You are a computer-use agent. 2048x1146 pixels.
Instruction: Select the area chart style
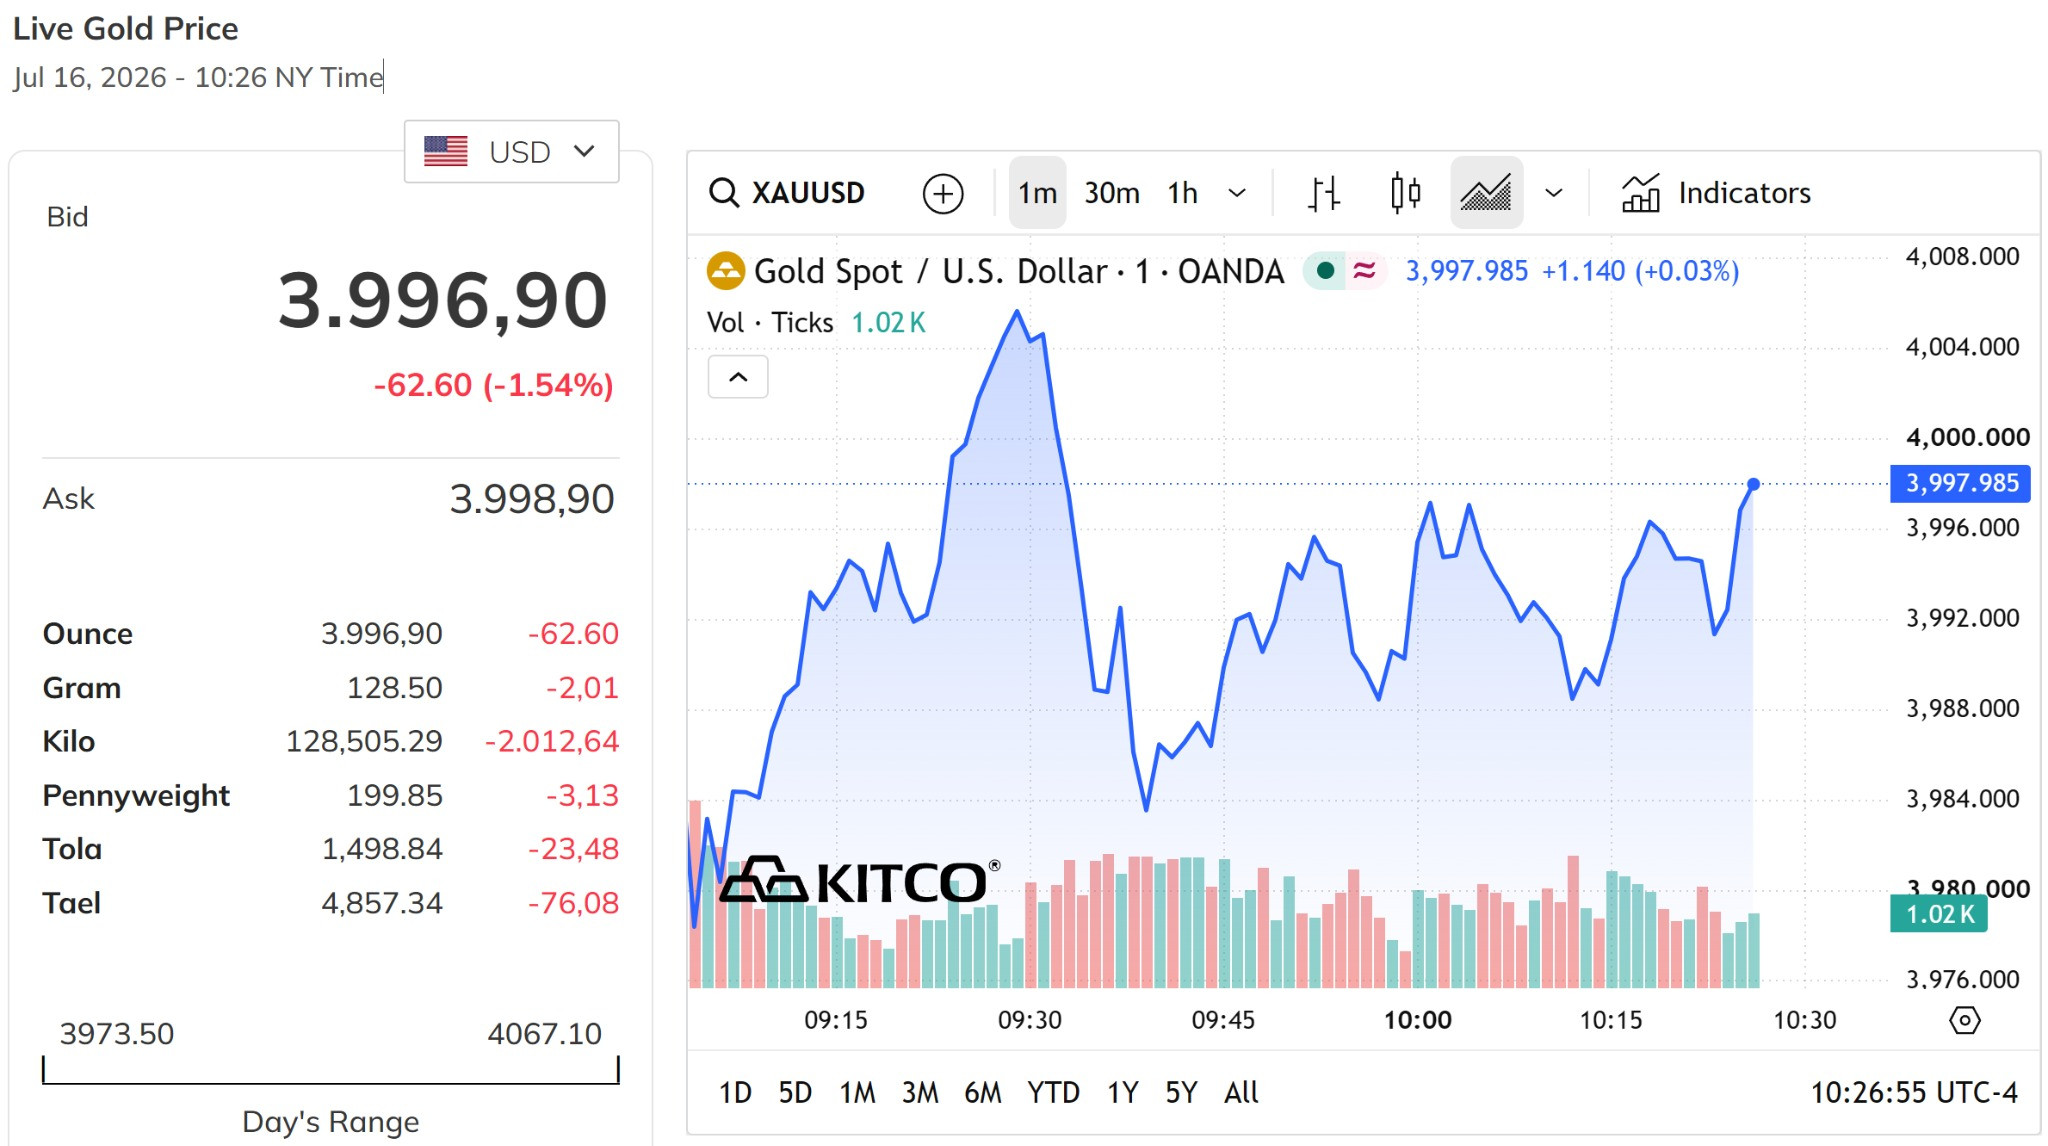[1486, 193]
